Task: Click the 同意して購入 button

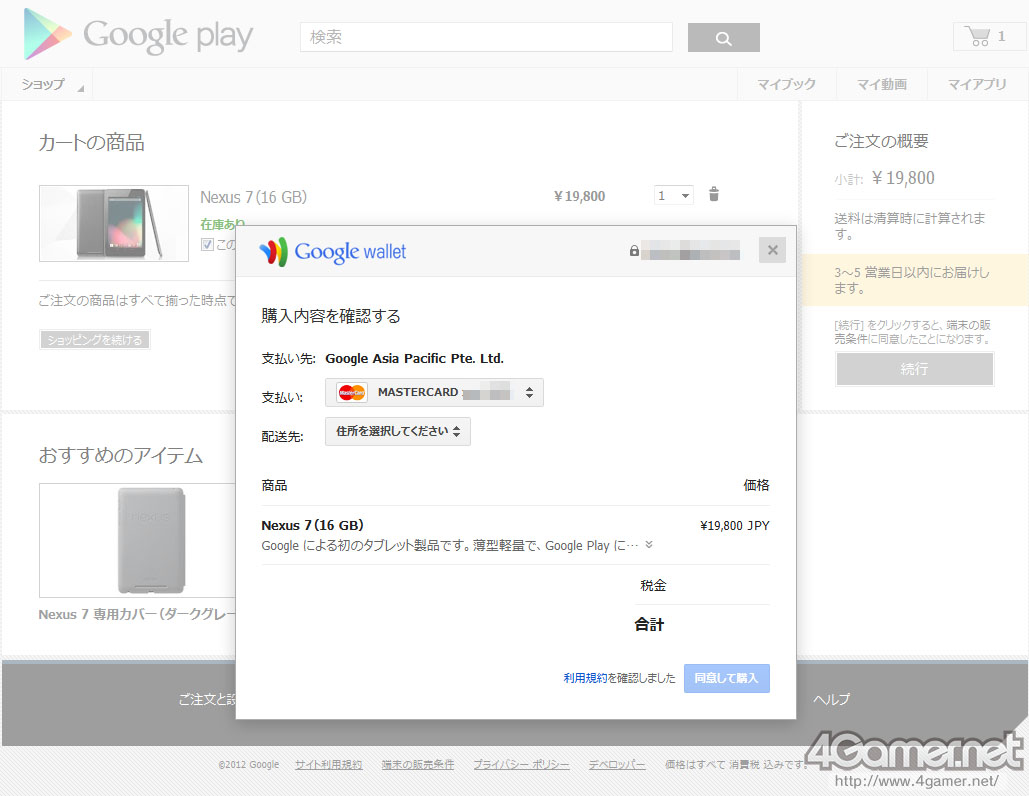Action: click(726, 678)
